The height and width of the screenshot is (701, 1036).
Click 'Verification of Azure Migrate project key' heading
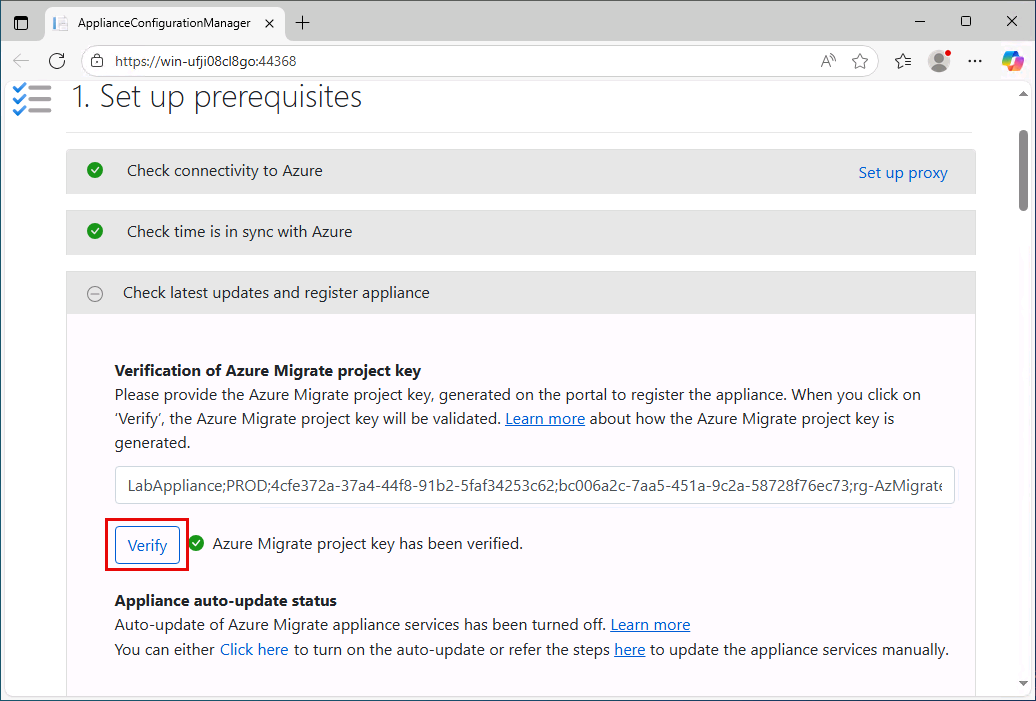tap(268, 371)
